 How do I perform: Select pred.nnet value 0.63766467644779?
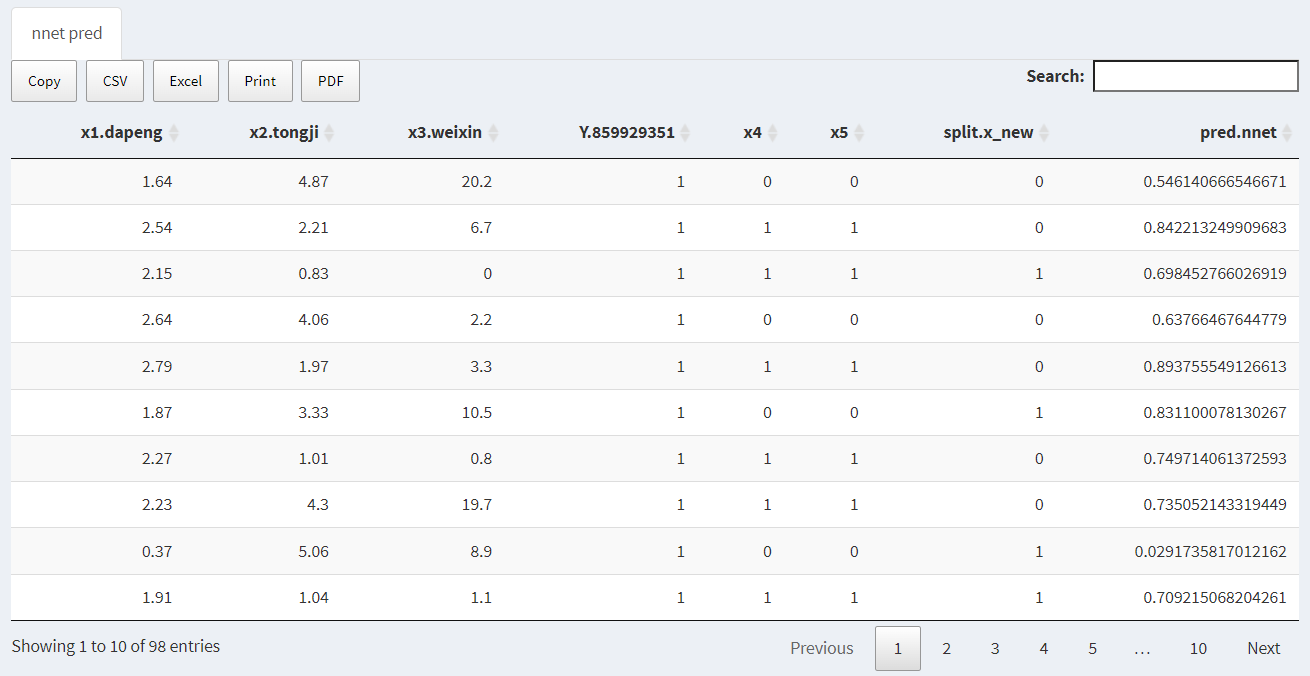click(x=1219, y=320)
